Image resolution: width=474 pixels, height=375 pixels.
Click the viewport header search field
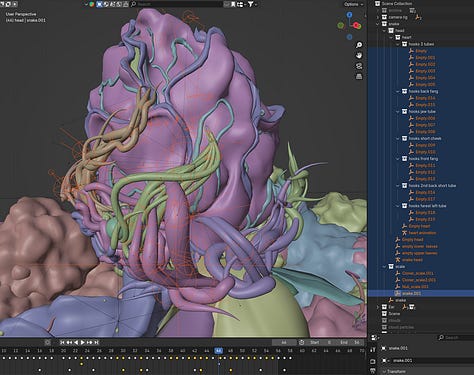tap(176, 4)
